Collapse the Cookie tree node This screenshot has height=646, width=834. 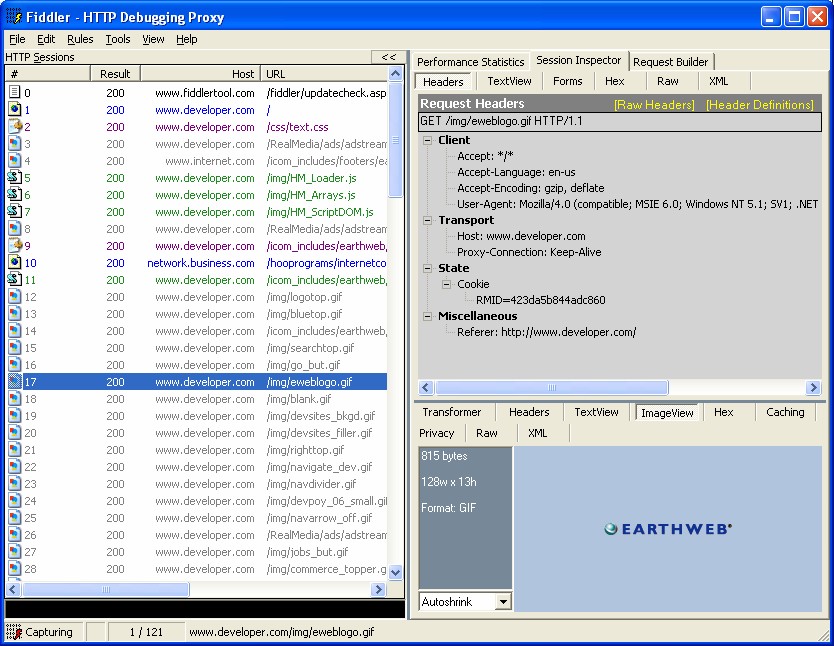pos(446,284)
